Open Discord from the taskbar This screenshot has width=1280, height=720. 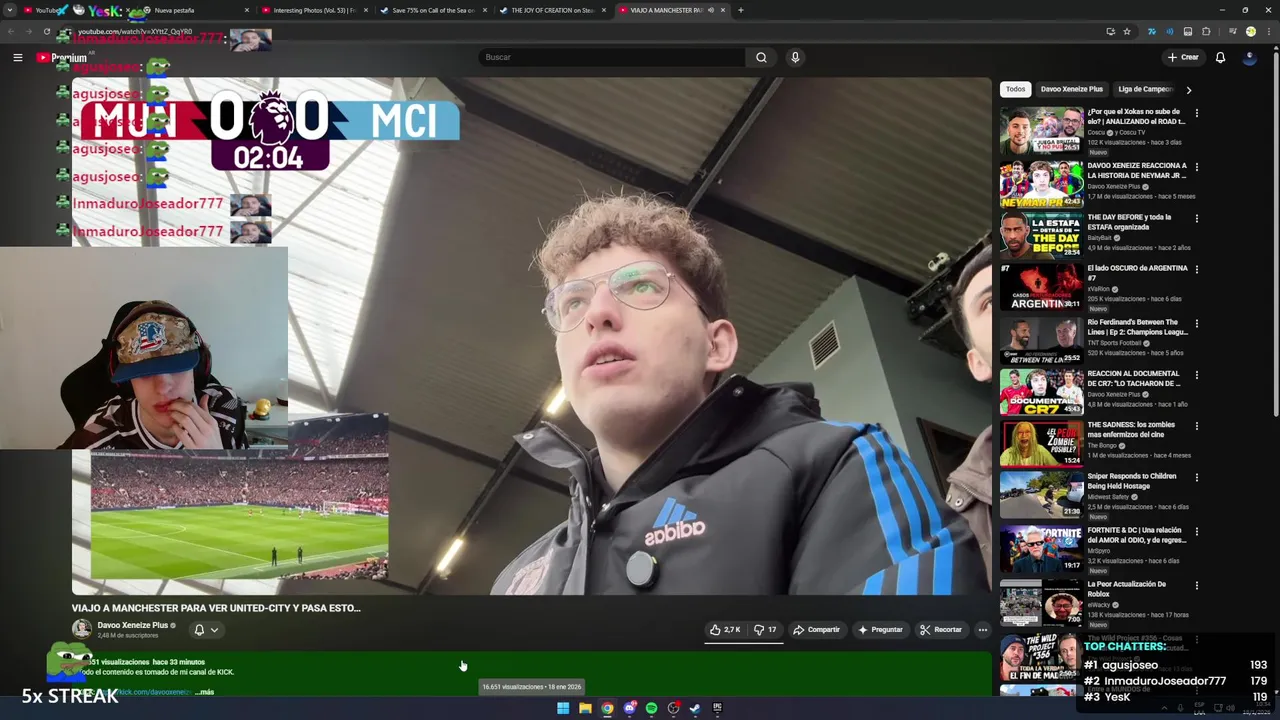coord(629,708)
